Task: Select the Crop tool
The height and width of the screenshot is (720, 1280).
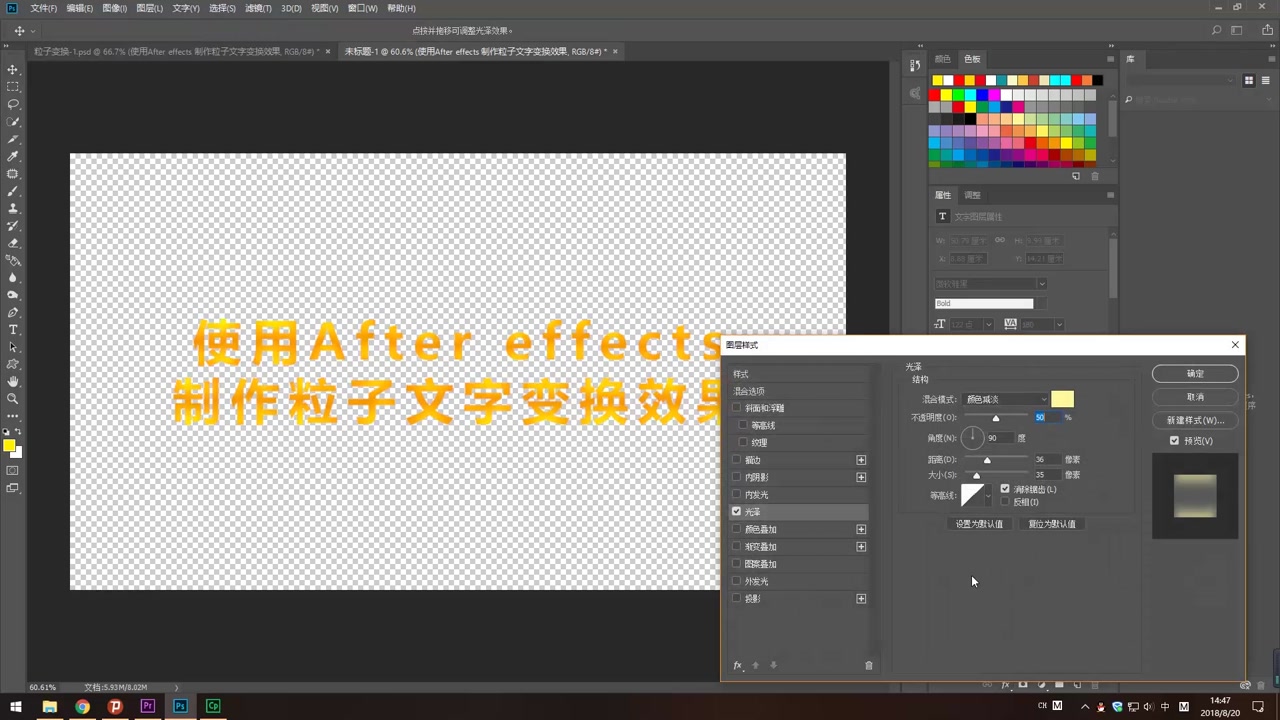Action: [13, 139]
